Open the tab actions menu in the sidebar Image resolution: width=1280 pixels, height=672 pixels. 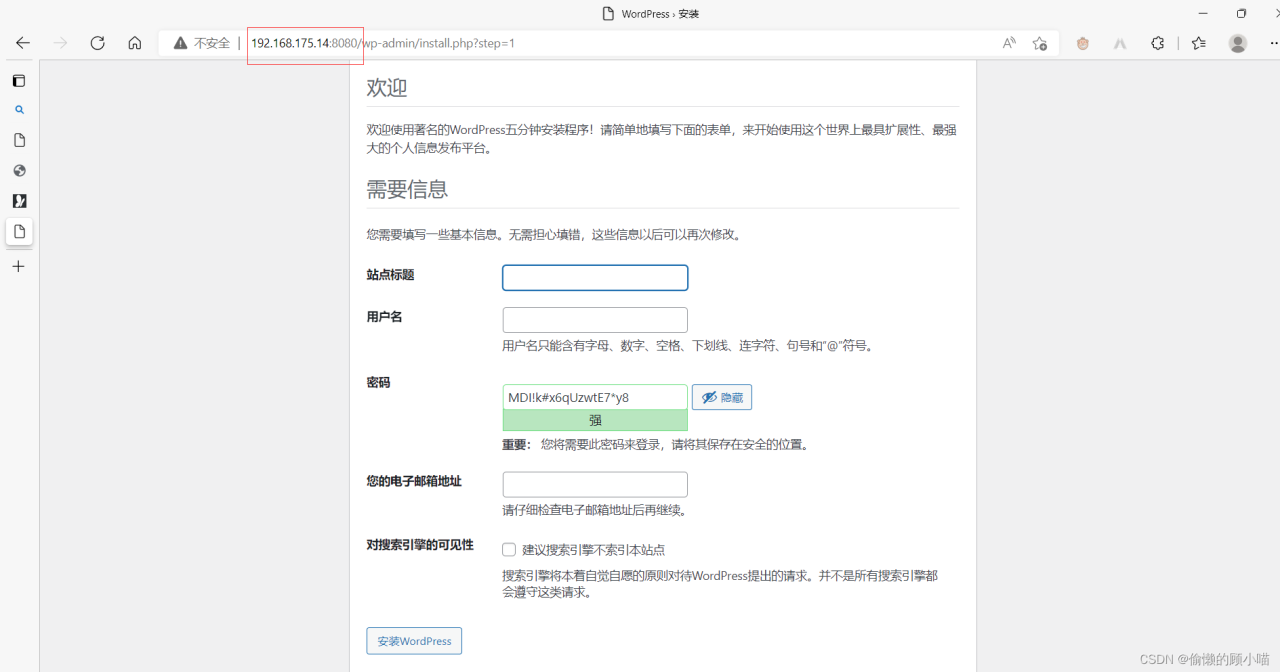(18, 81)
